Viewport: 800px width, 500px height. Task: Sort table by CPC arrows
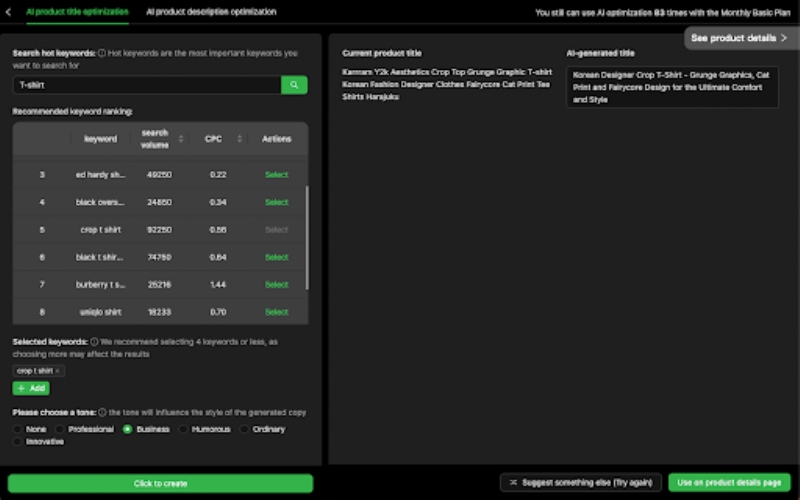click(240, 139)
